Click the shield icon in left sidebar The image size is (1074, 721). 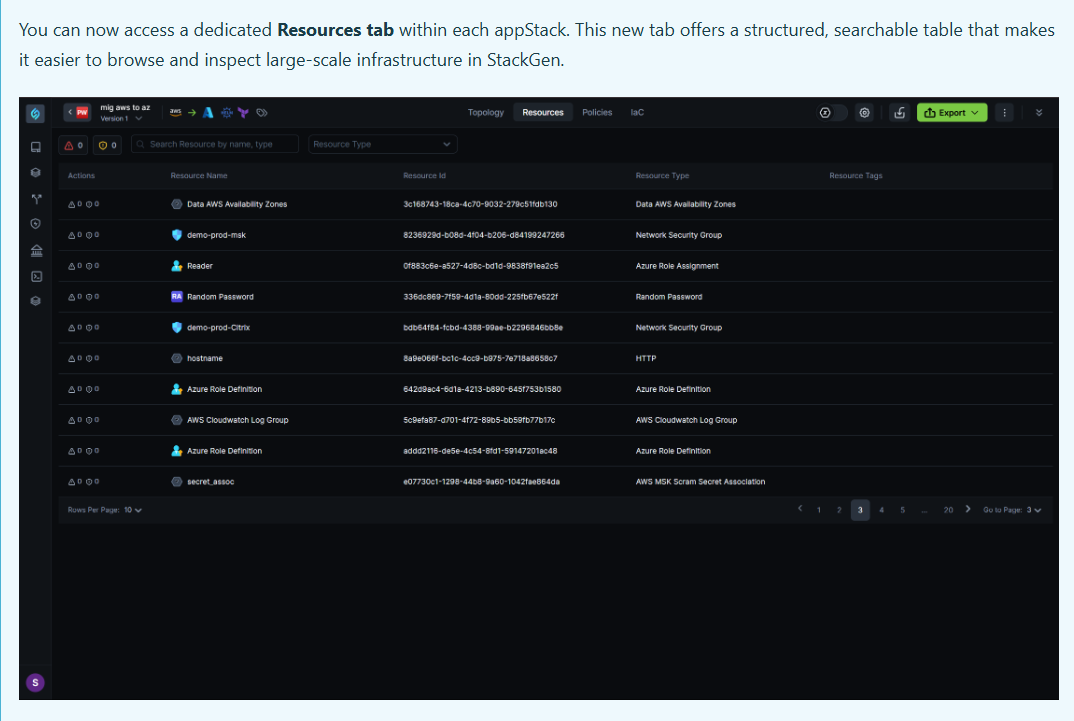click(36, 224)
